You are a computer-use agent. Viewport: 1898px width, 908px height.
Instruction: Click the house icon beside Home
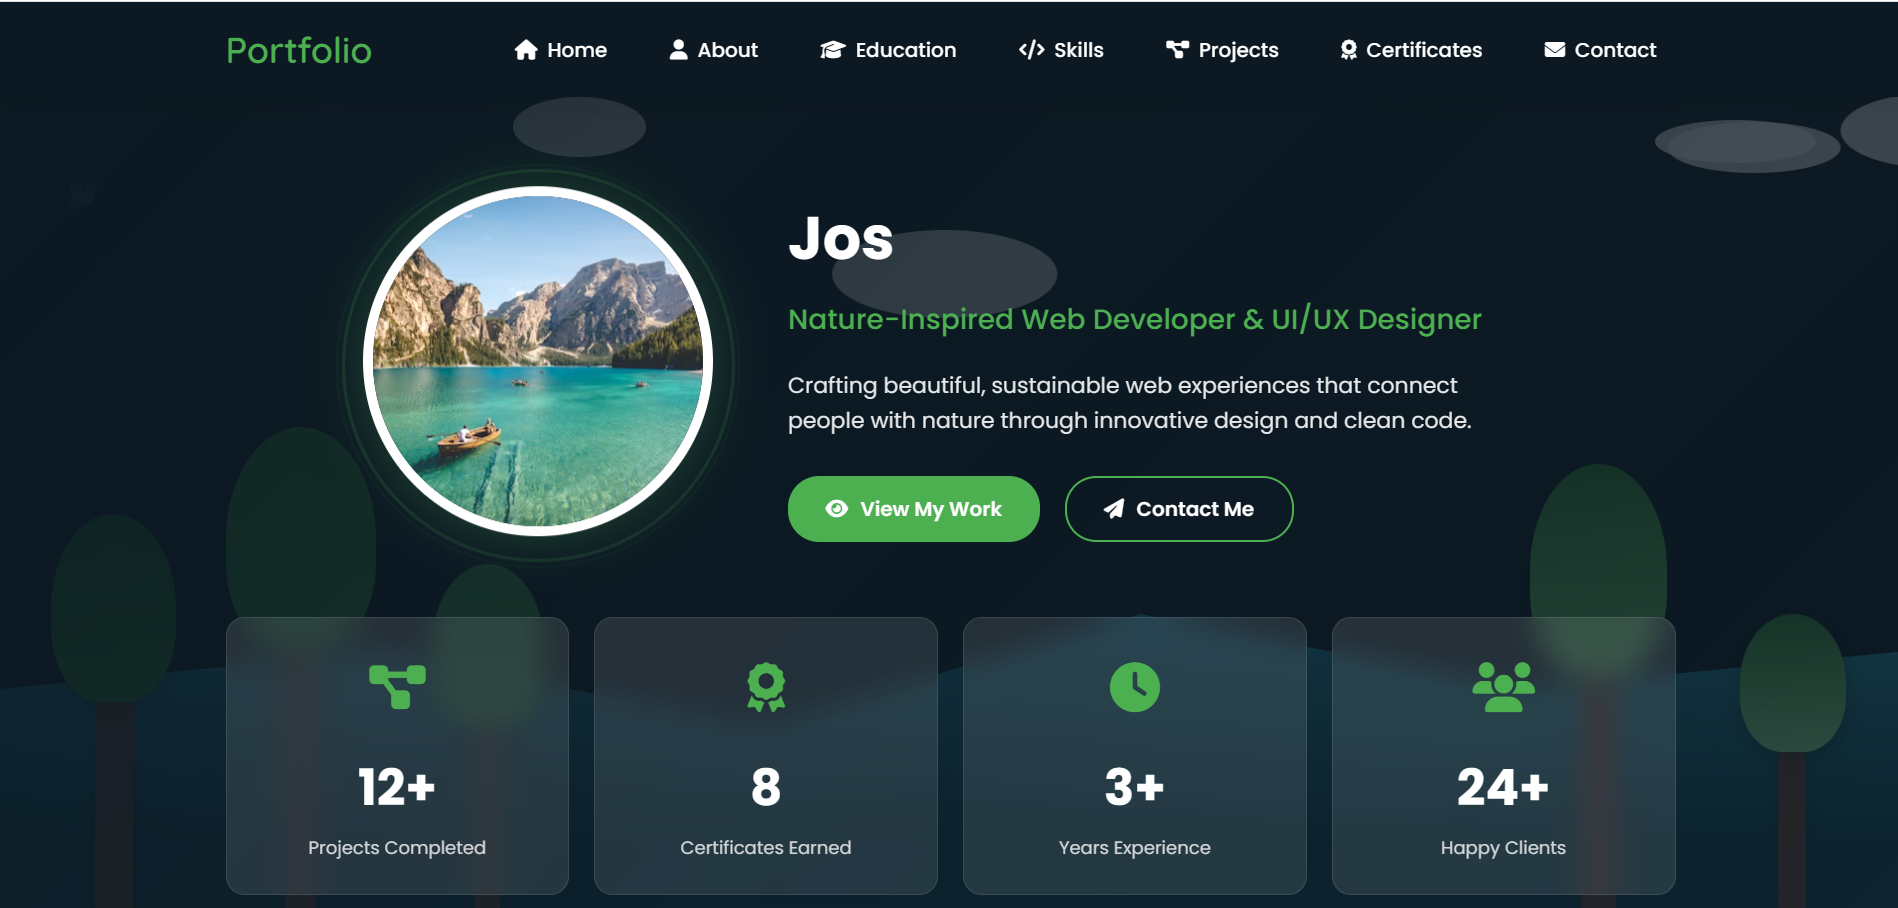pyautogui.click(x=526, y=50)
